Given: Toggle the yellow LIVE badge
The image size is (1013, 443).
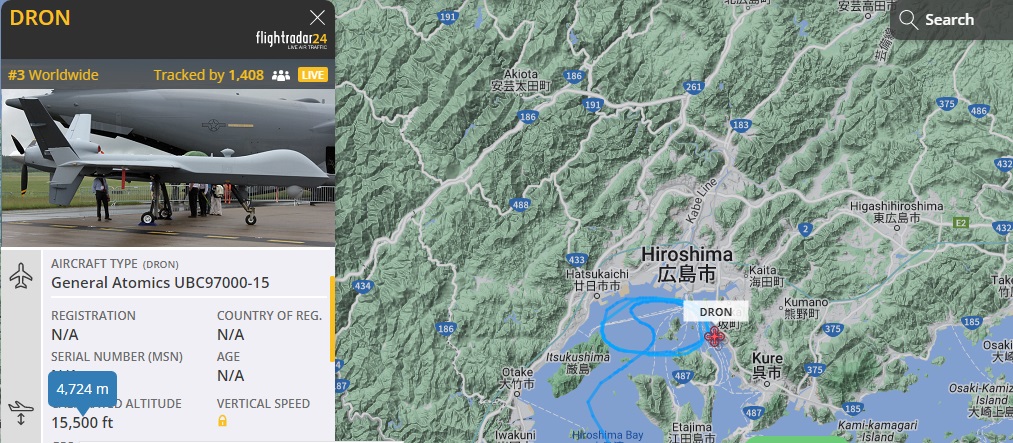Looking at the screenshot, I should point(313,76).
